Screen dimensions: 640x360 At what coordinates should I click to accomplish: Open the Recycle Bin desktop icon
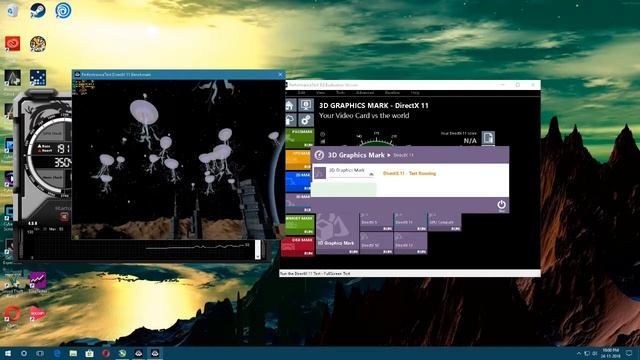click(x=12, y=10)
